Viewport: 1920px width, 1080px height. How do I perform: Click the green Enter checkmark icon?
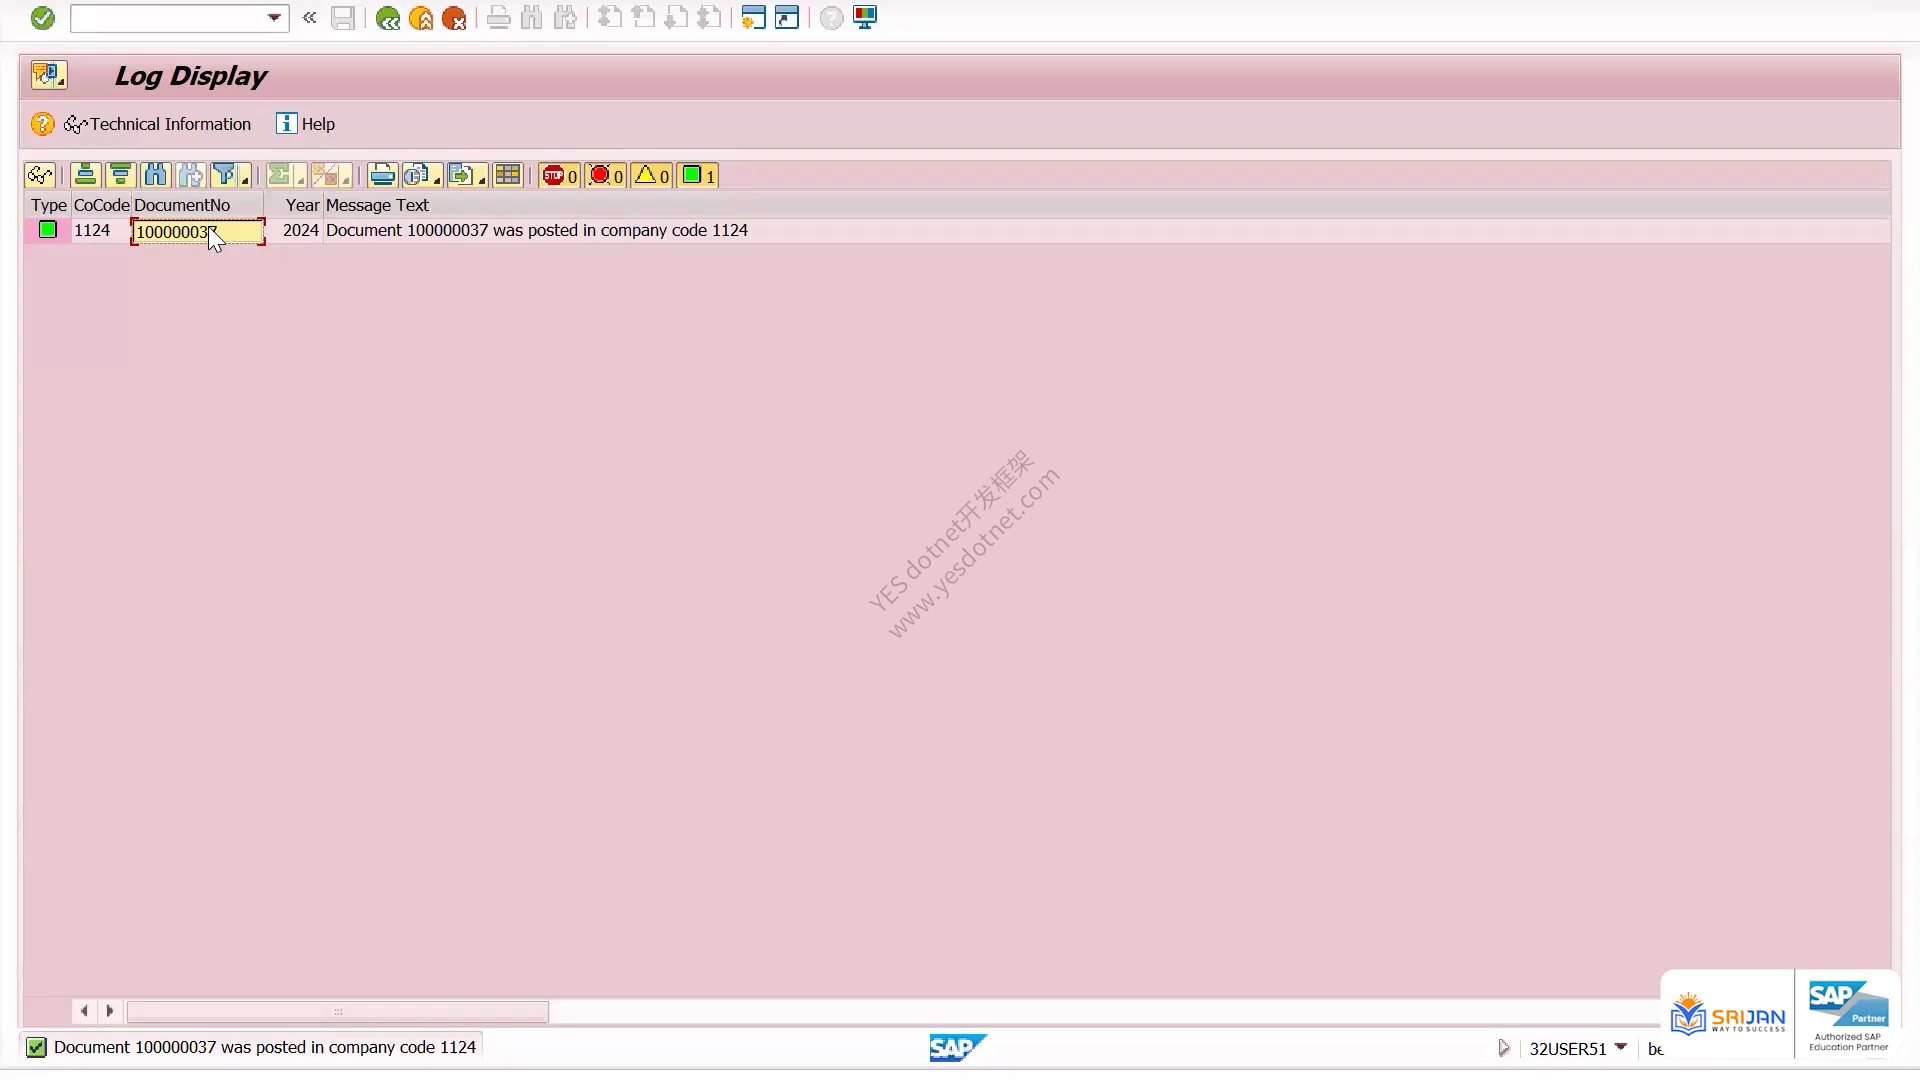[x=42, y=18]
